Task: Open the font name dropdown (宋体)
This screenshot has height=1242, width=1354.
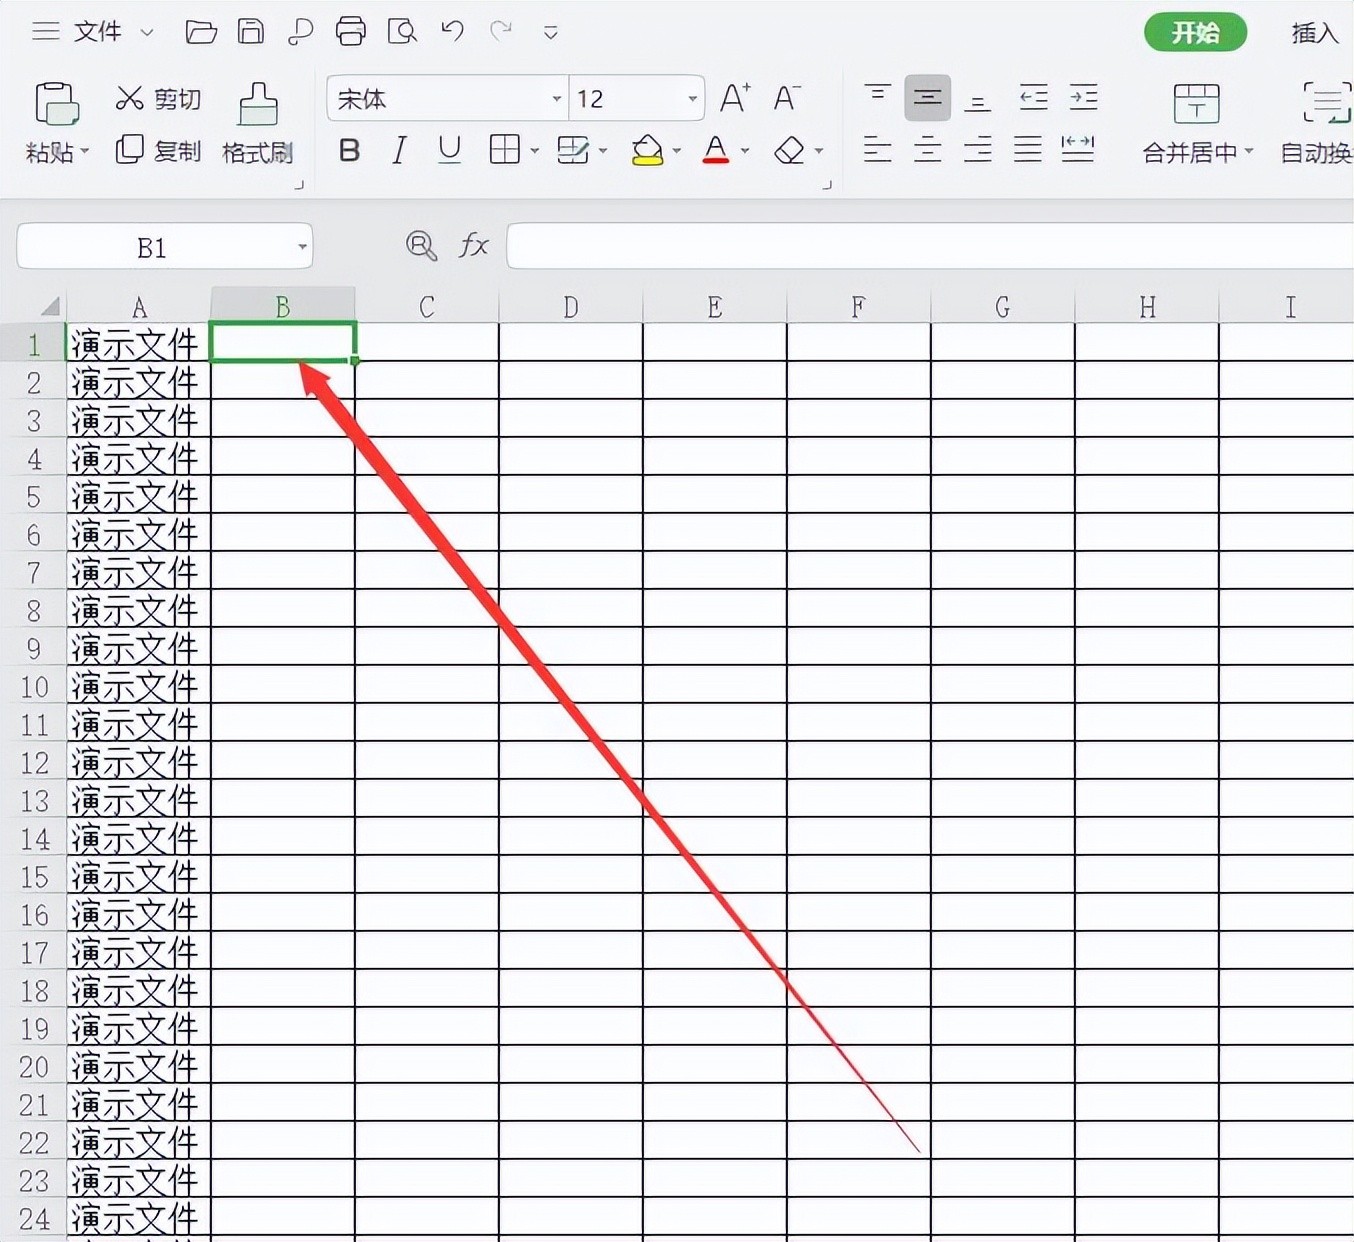Action: coord(556,99)
